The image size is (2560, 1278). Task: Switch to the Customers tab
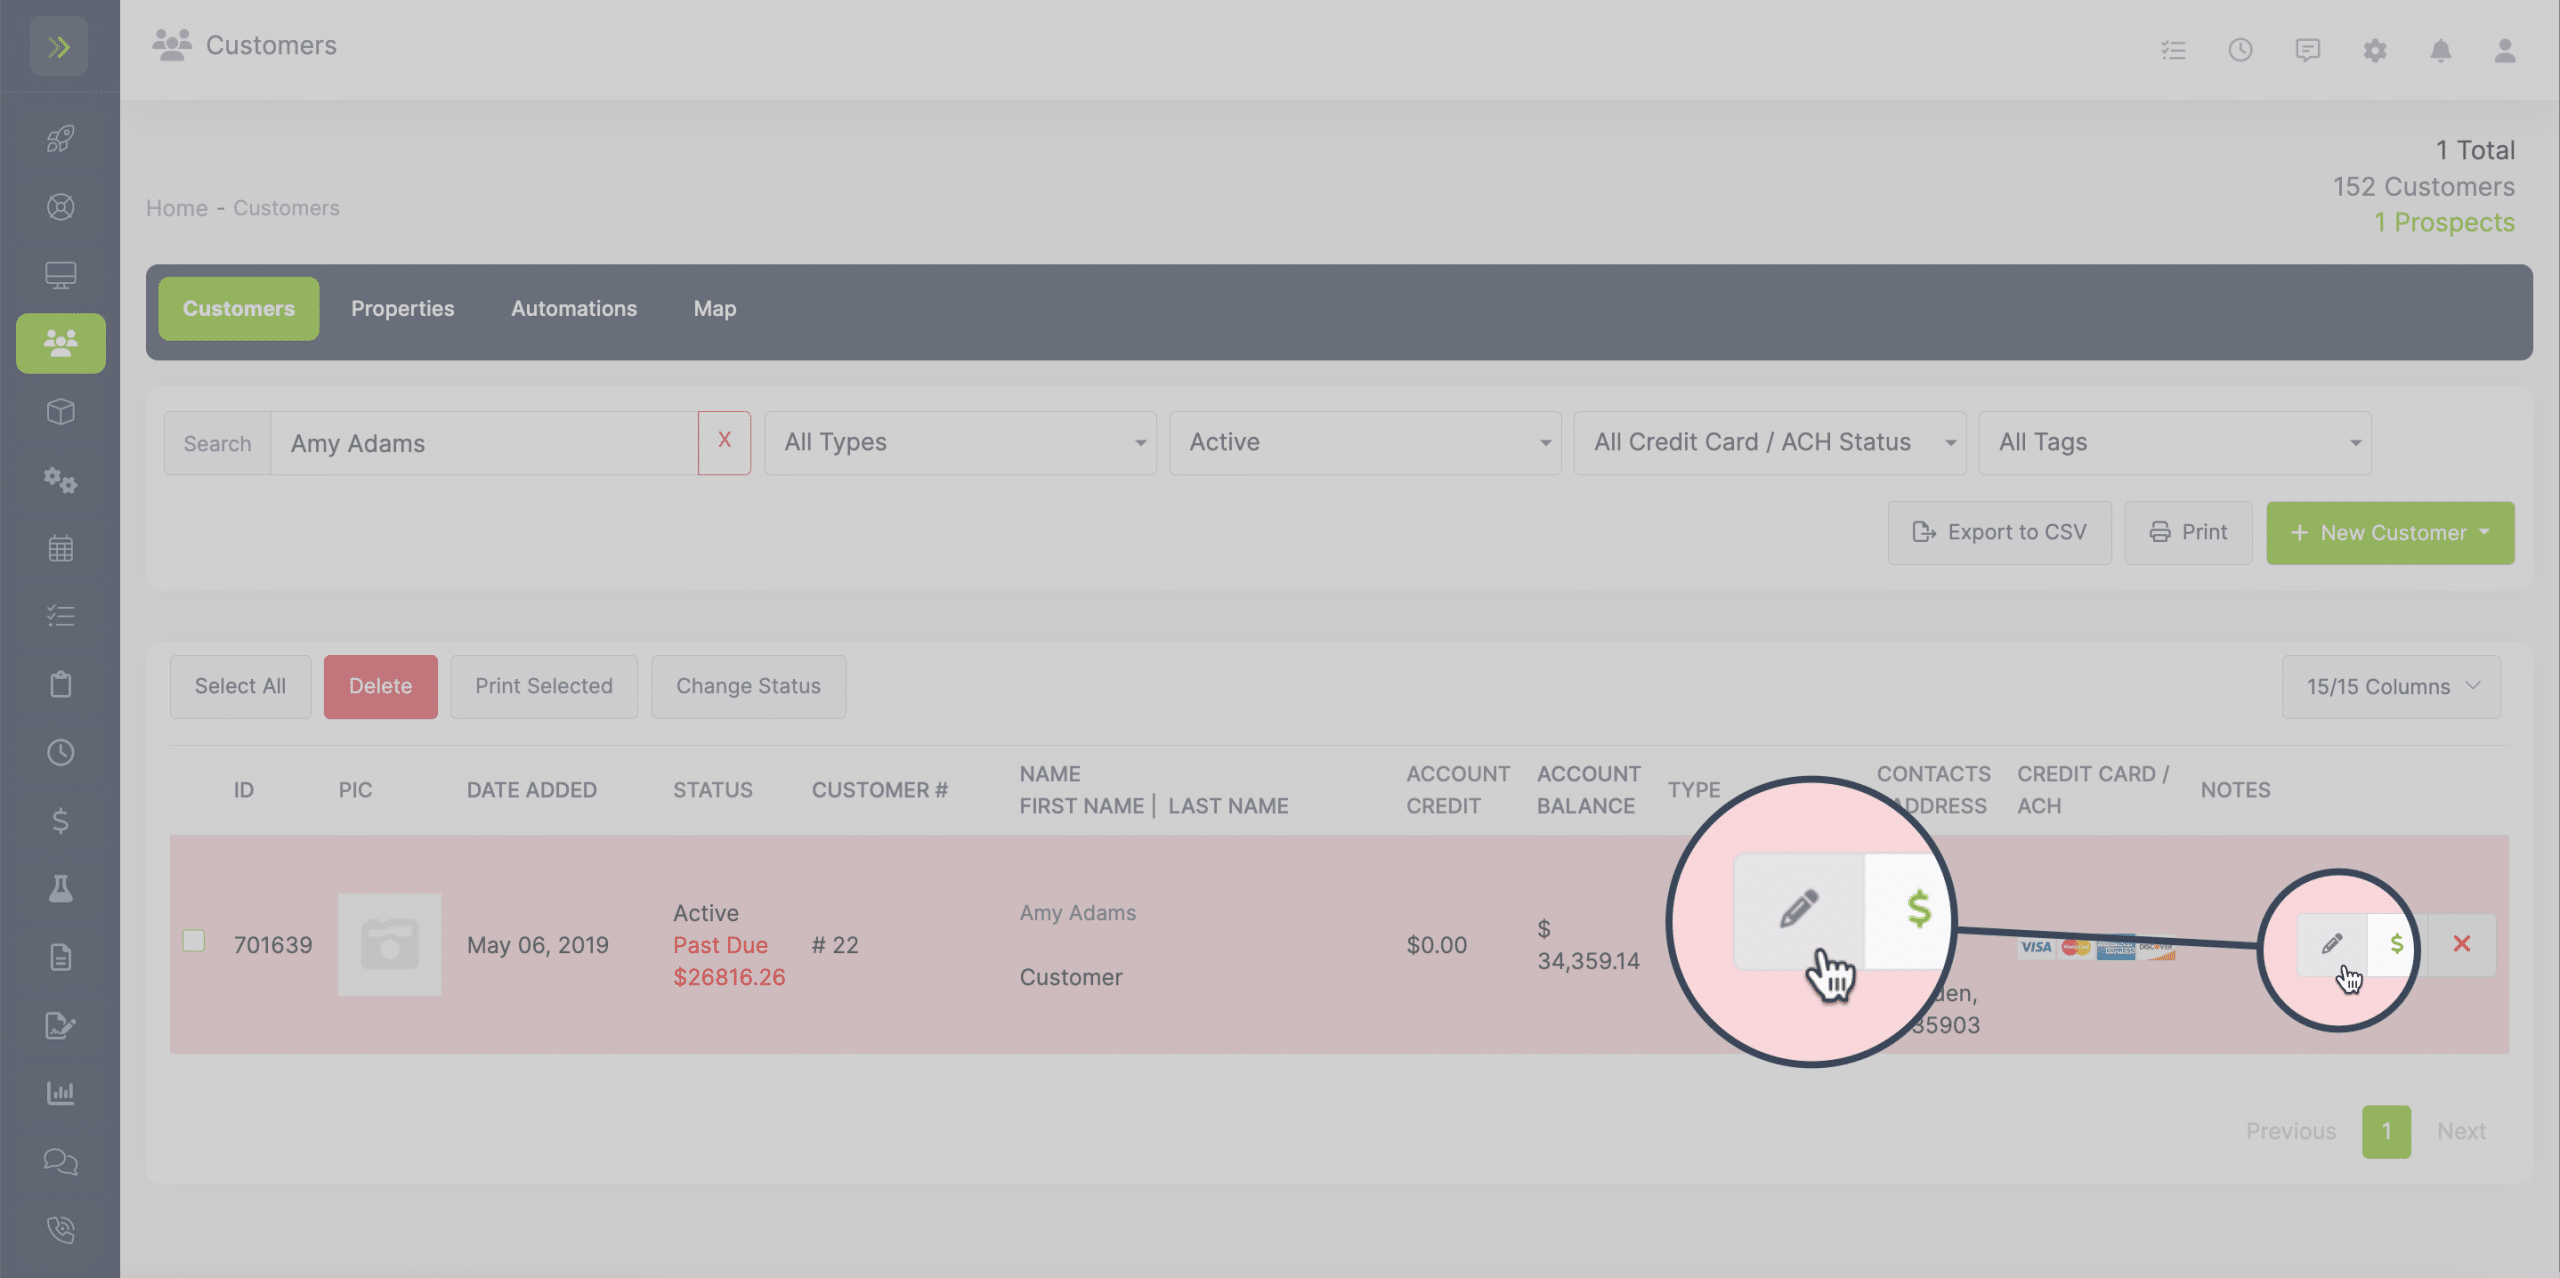coord(239,309)
